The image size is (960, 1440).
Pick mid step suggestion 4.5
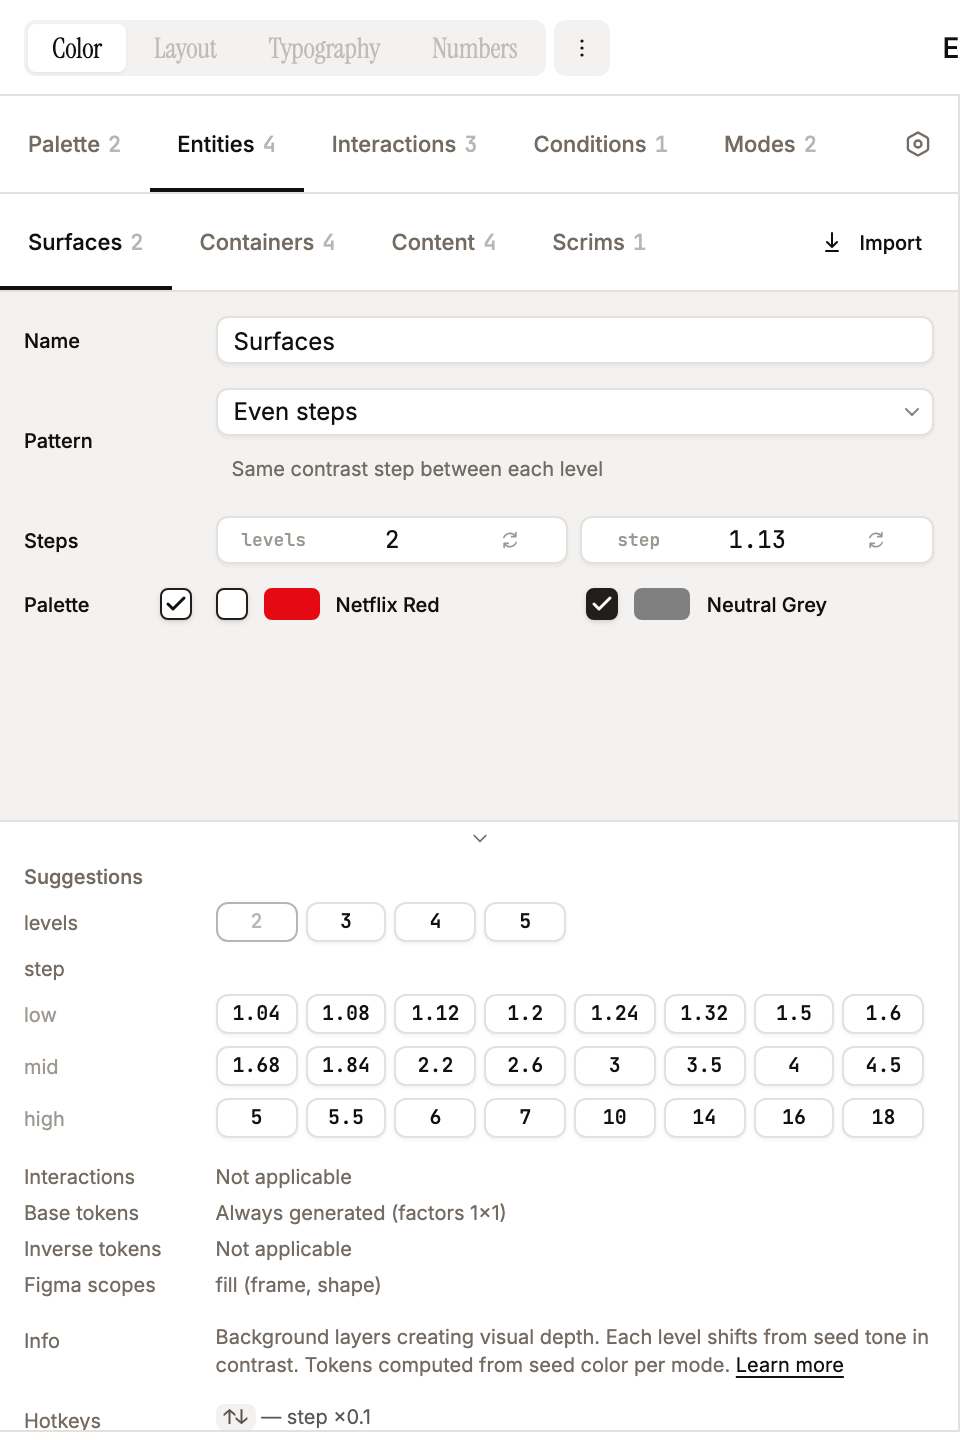pyautogui.click(x=883, y=1066)
